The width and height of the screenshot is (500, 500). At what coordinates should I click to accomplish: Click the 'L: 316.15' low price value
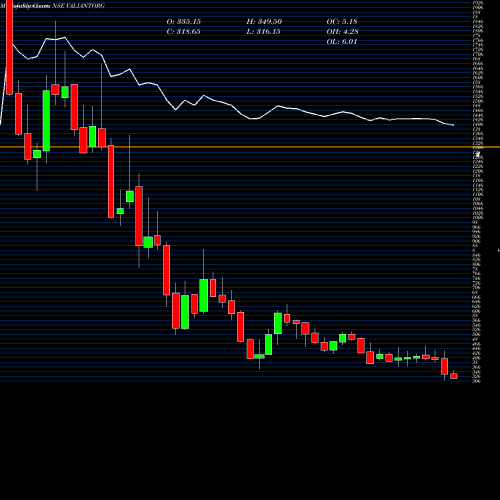click(264, 32)
